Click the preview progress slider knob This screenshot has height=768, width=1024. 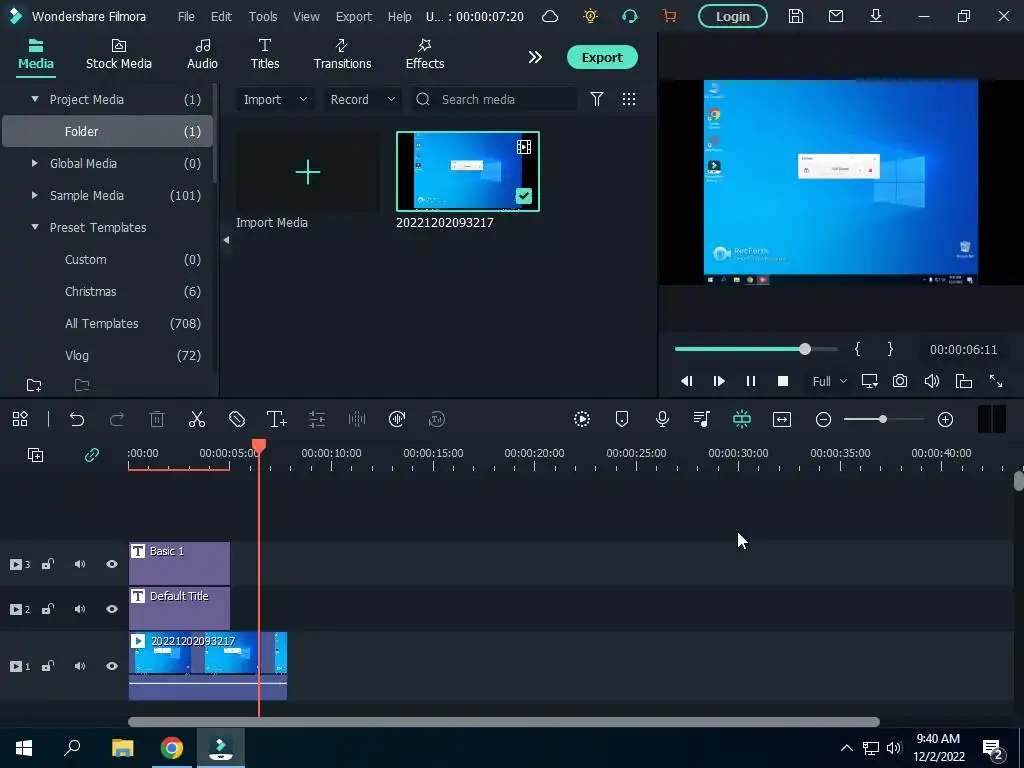(x=805, y=349)
